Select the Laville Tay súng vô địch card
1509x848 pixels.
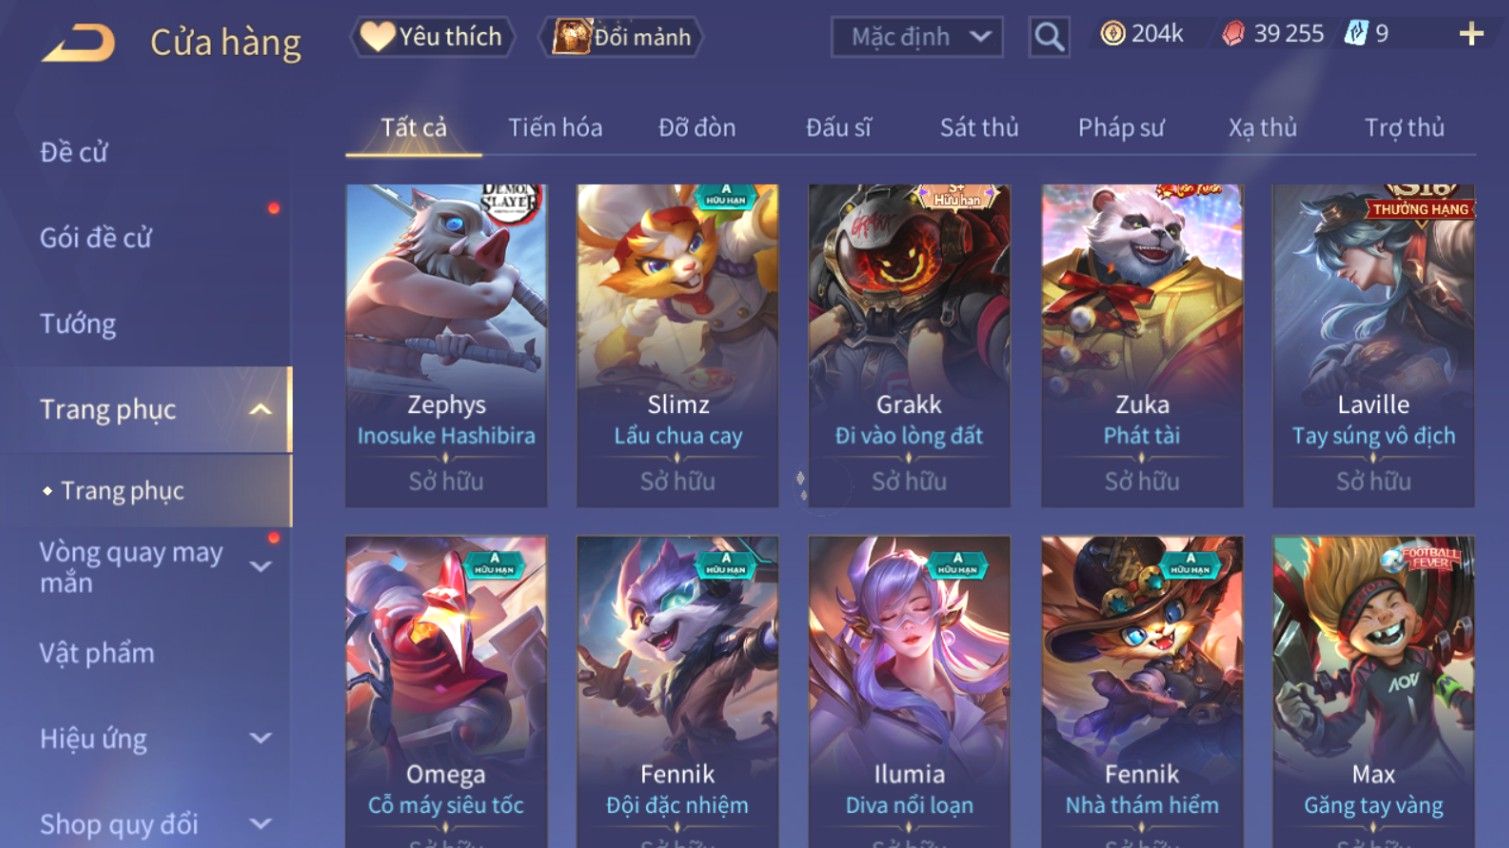1373,345
